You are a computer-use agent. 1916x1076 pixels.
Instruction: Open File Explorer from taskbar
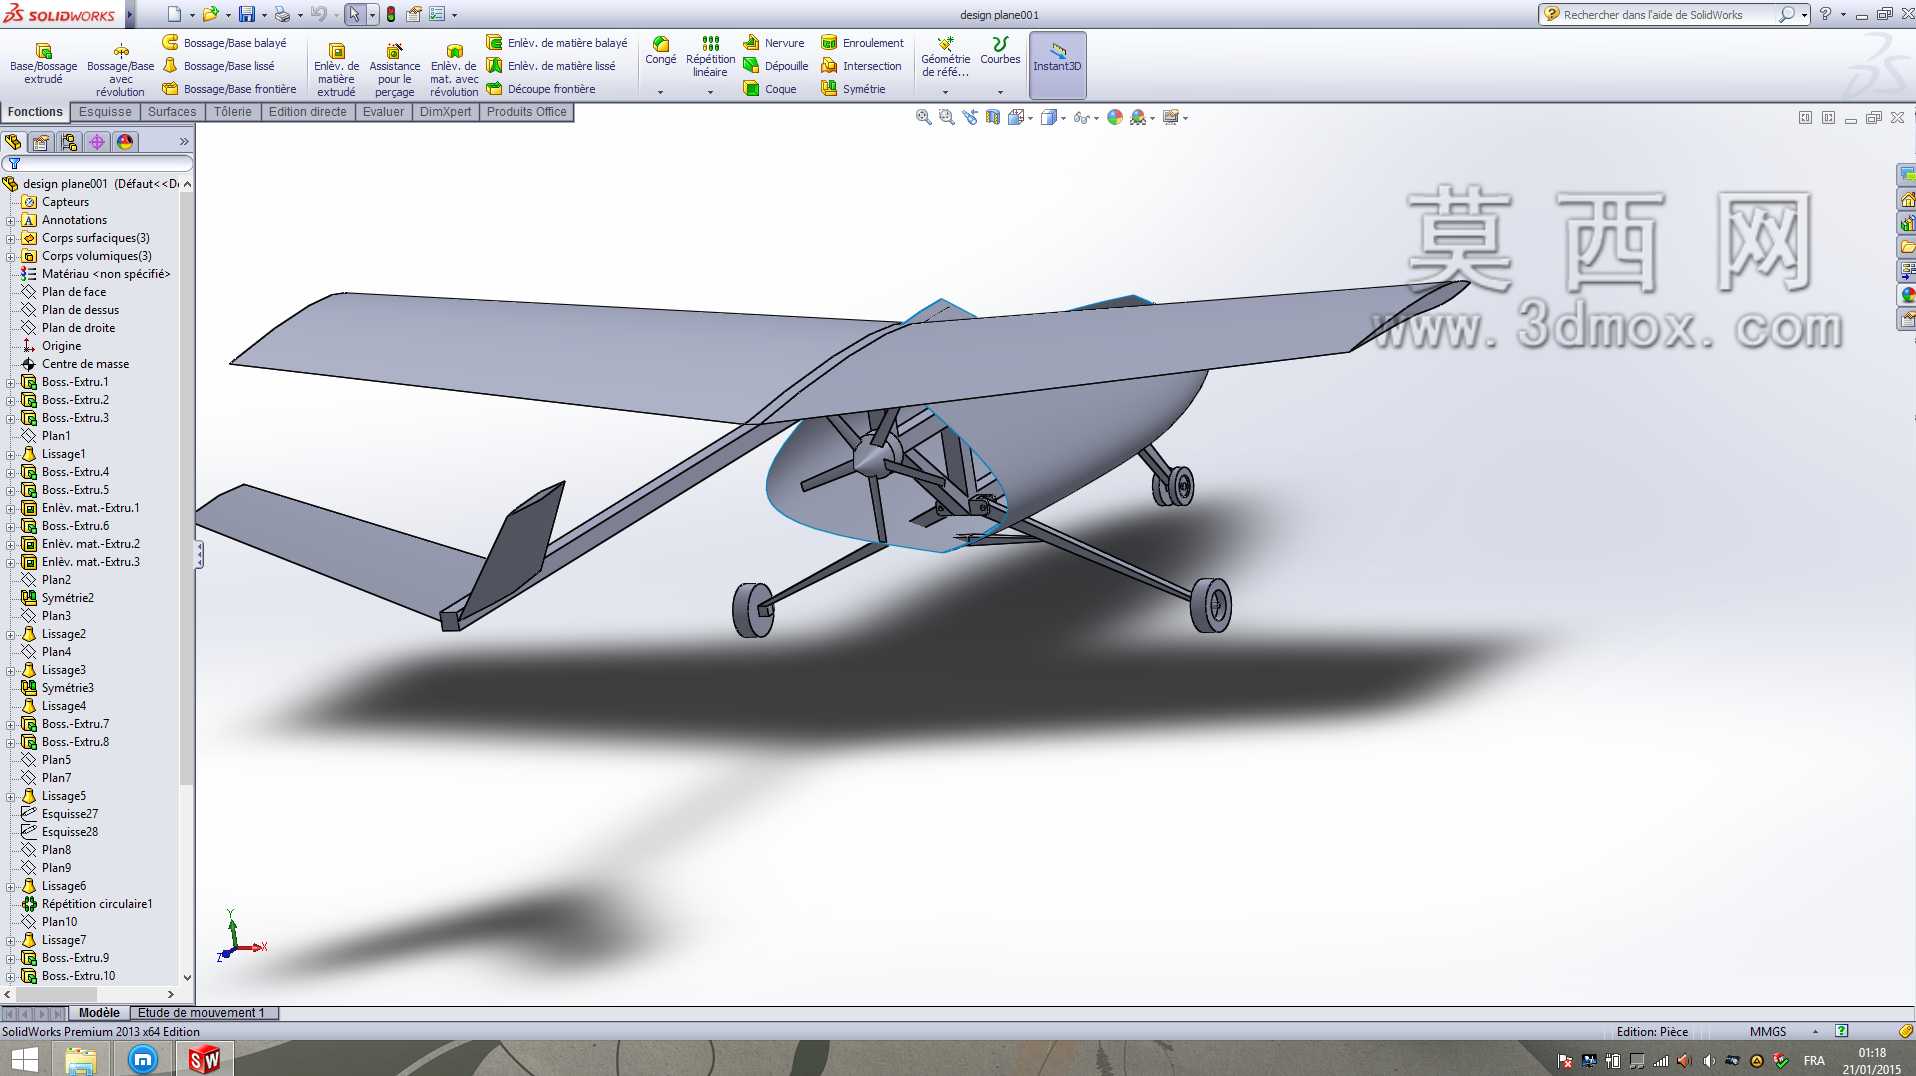coord(80,1059)
